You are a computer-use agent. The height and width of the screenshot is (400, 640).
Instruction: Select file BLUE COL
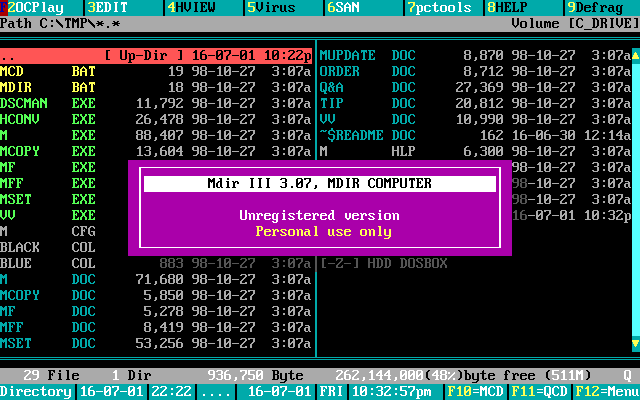pyautogui.click(x=156, y=263)
